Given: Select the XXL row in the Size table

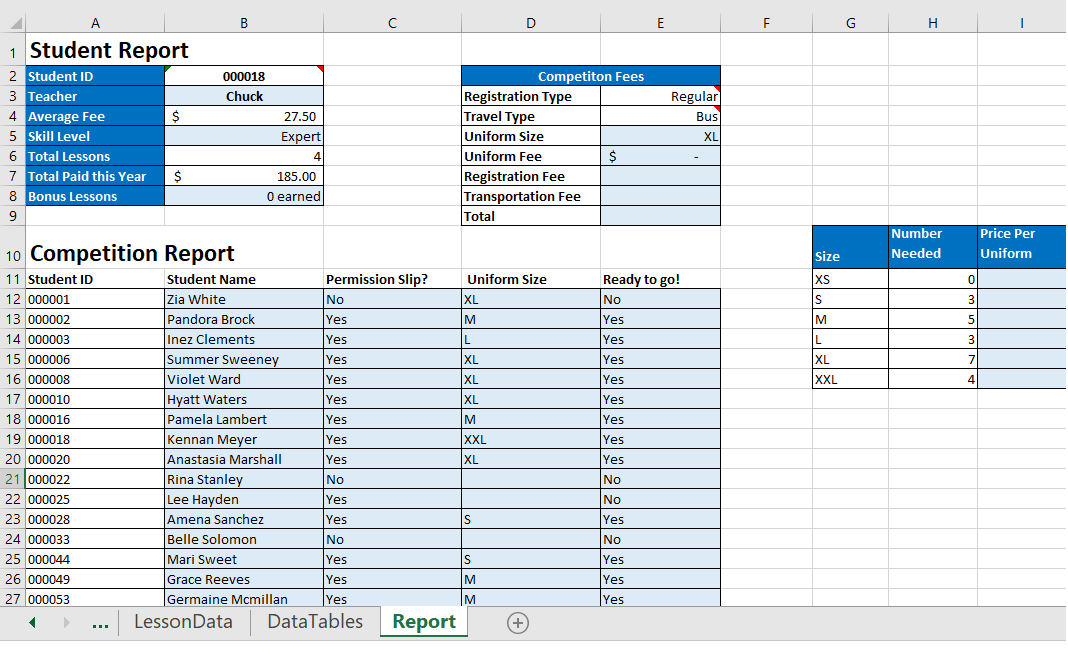Looking at the screenshot, I should click(x=850, y=379).
